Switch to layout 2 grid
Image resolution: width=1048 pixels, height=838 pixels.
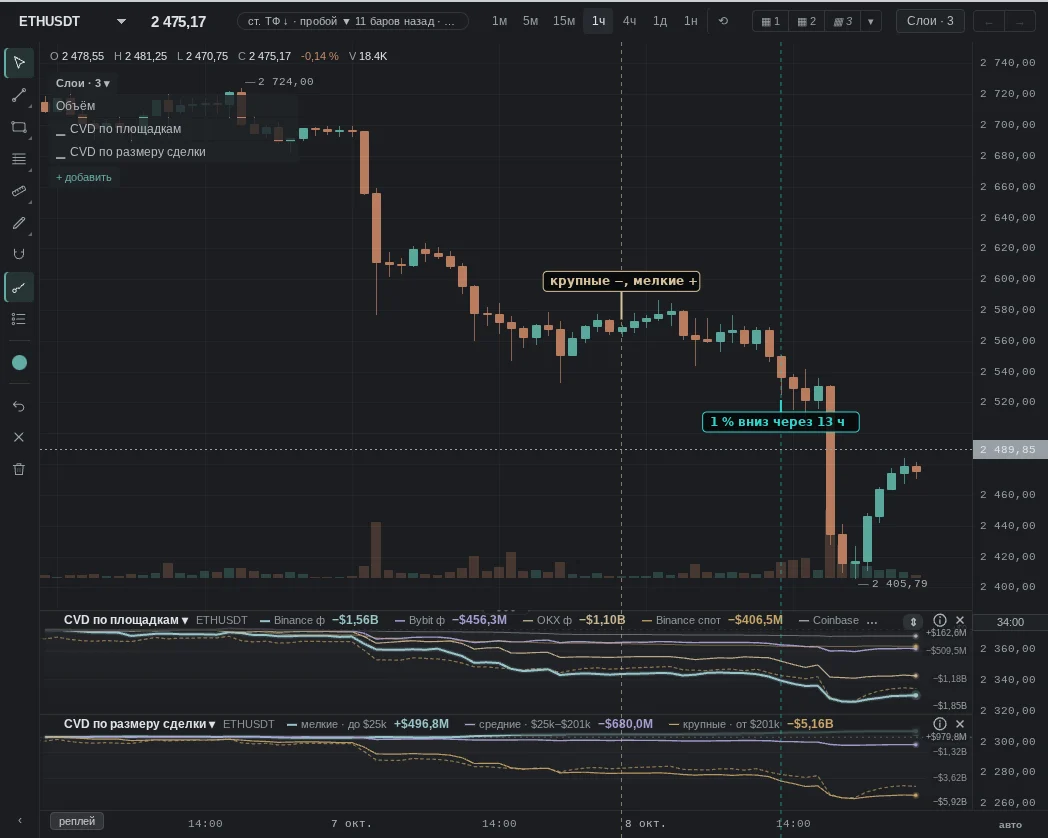click(x=807, y=21)
